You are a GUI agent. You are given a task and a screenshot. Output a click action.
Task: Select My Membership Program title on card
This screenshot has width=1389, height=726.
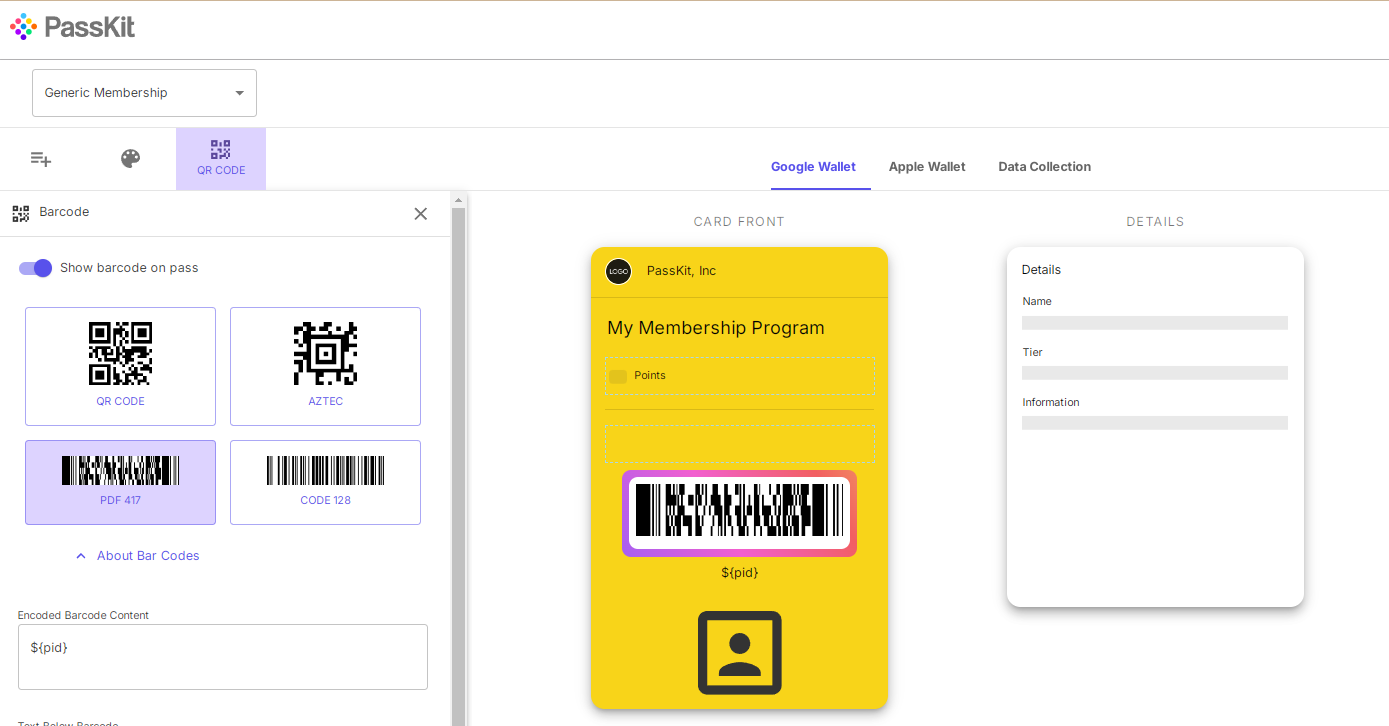[x=716, y=328]
